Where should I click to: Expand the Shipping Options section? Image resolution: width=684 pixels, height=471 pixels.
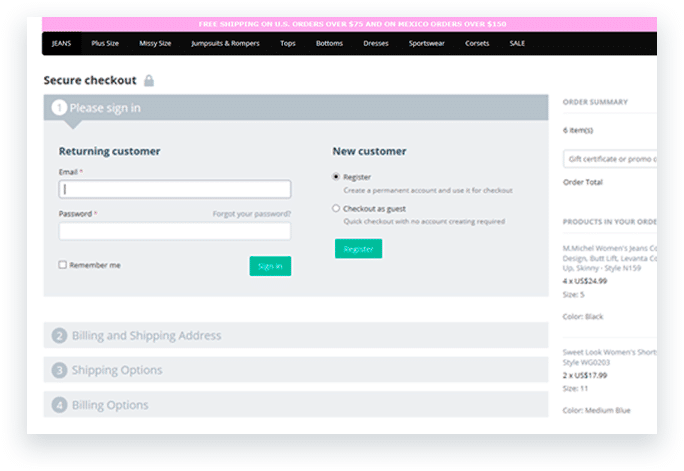pos(116,371)
